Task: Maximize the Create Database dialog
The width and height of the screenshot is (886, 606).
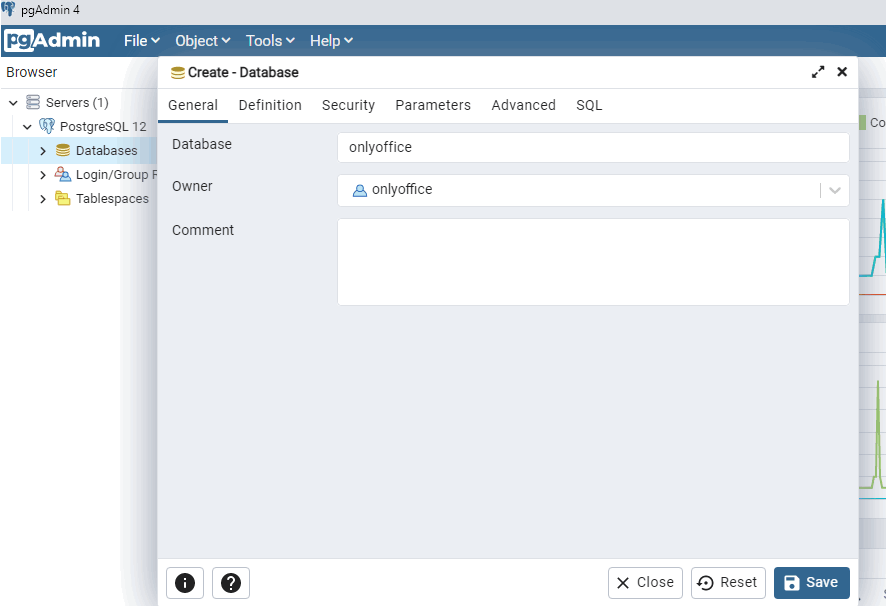Action: click(x=818, y=72)
